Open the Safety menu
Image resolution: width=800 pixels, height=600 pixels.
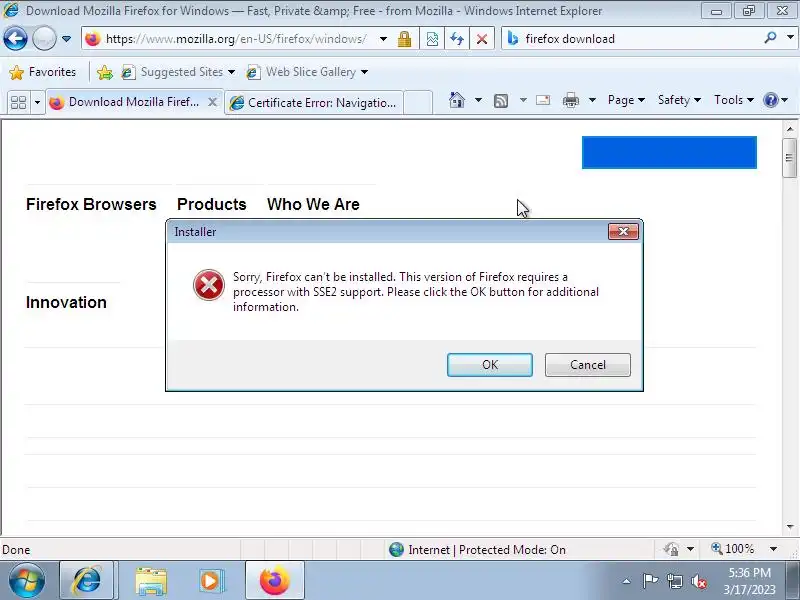click(x=679, y=100)
